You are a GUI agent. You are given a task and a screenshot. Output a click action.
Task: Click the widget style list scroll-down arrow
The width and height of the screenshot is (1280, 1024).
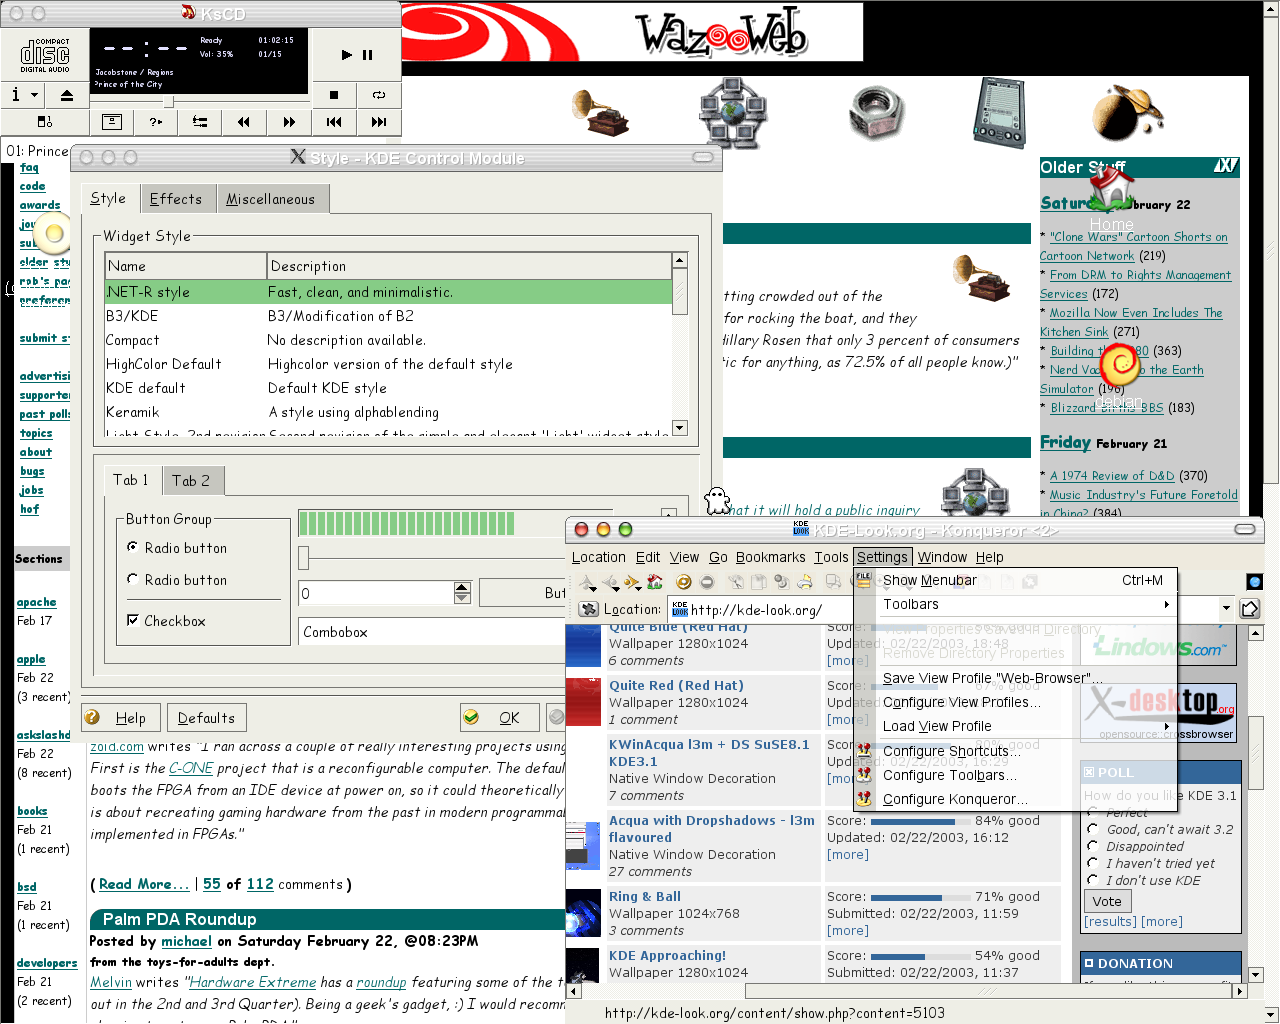pos(680,428)
